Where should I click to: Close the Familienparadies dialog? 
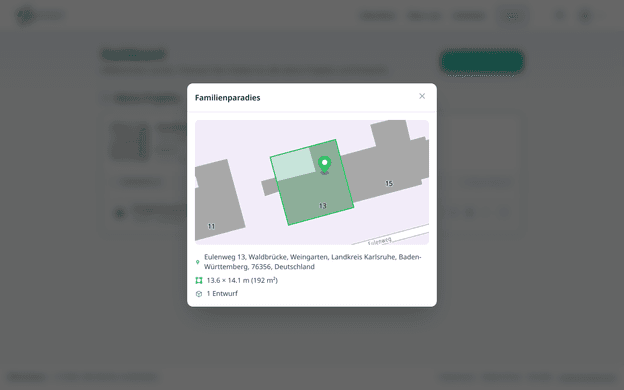[422, 96]
